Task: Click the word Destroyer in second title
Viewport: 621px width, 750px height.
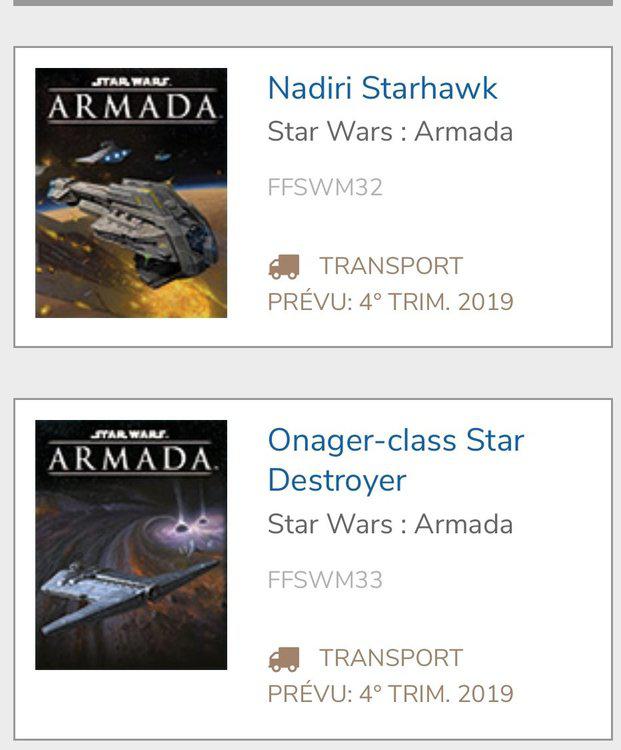Action: pyautogui.click(x=337, y=481)
